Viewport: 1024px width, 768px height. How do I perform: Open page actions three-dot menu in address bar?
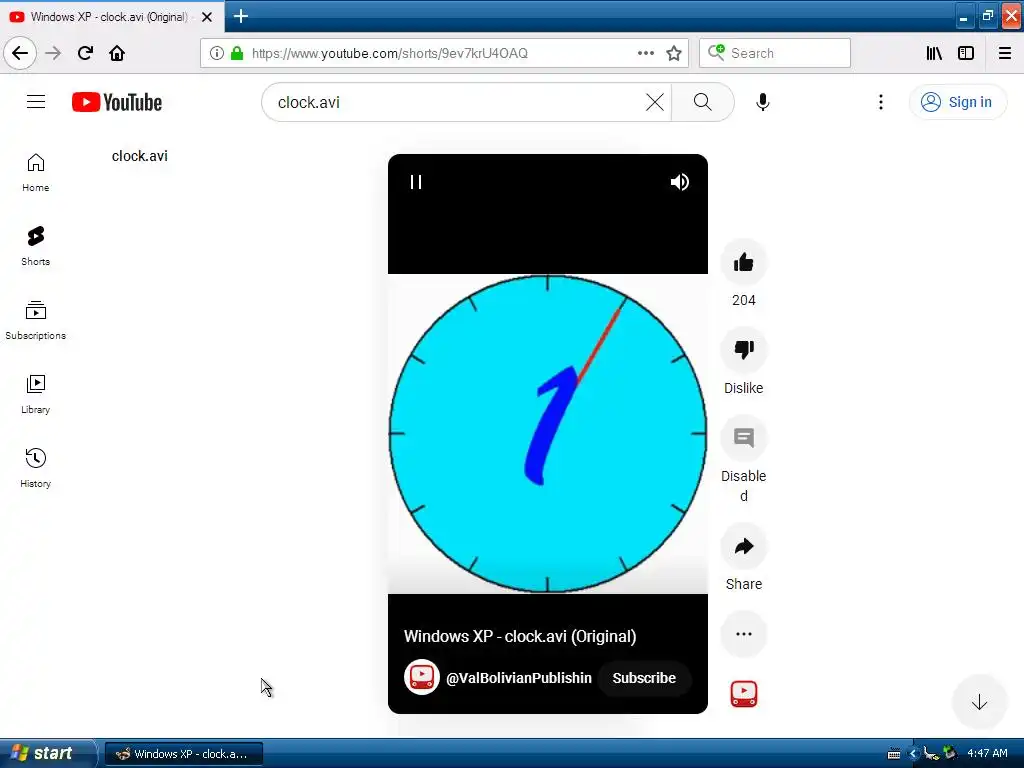point(645,53)
